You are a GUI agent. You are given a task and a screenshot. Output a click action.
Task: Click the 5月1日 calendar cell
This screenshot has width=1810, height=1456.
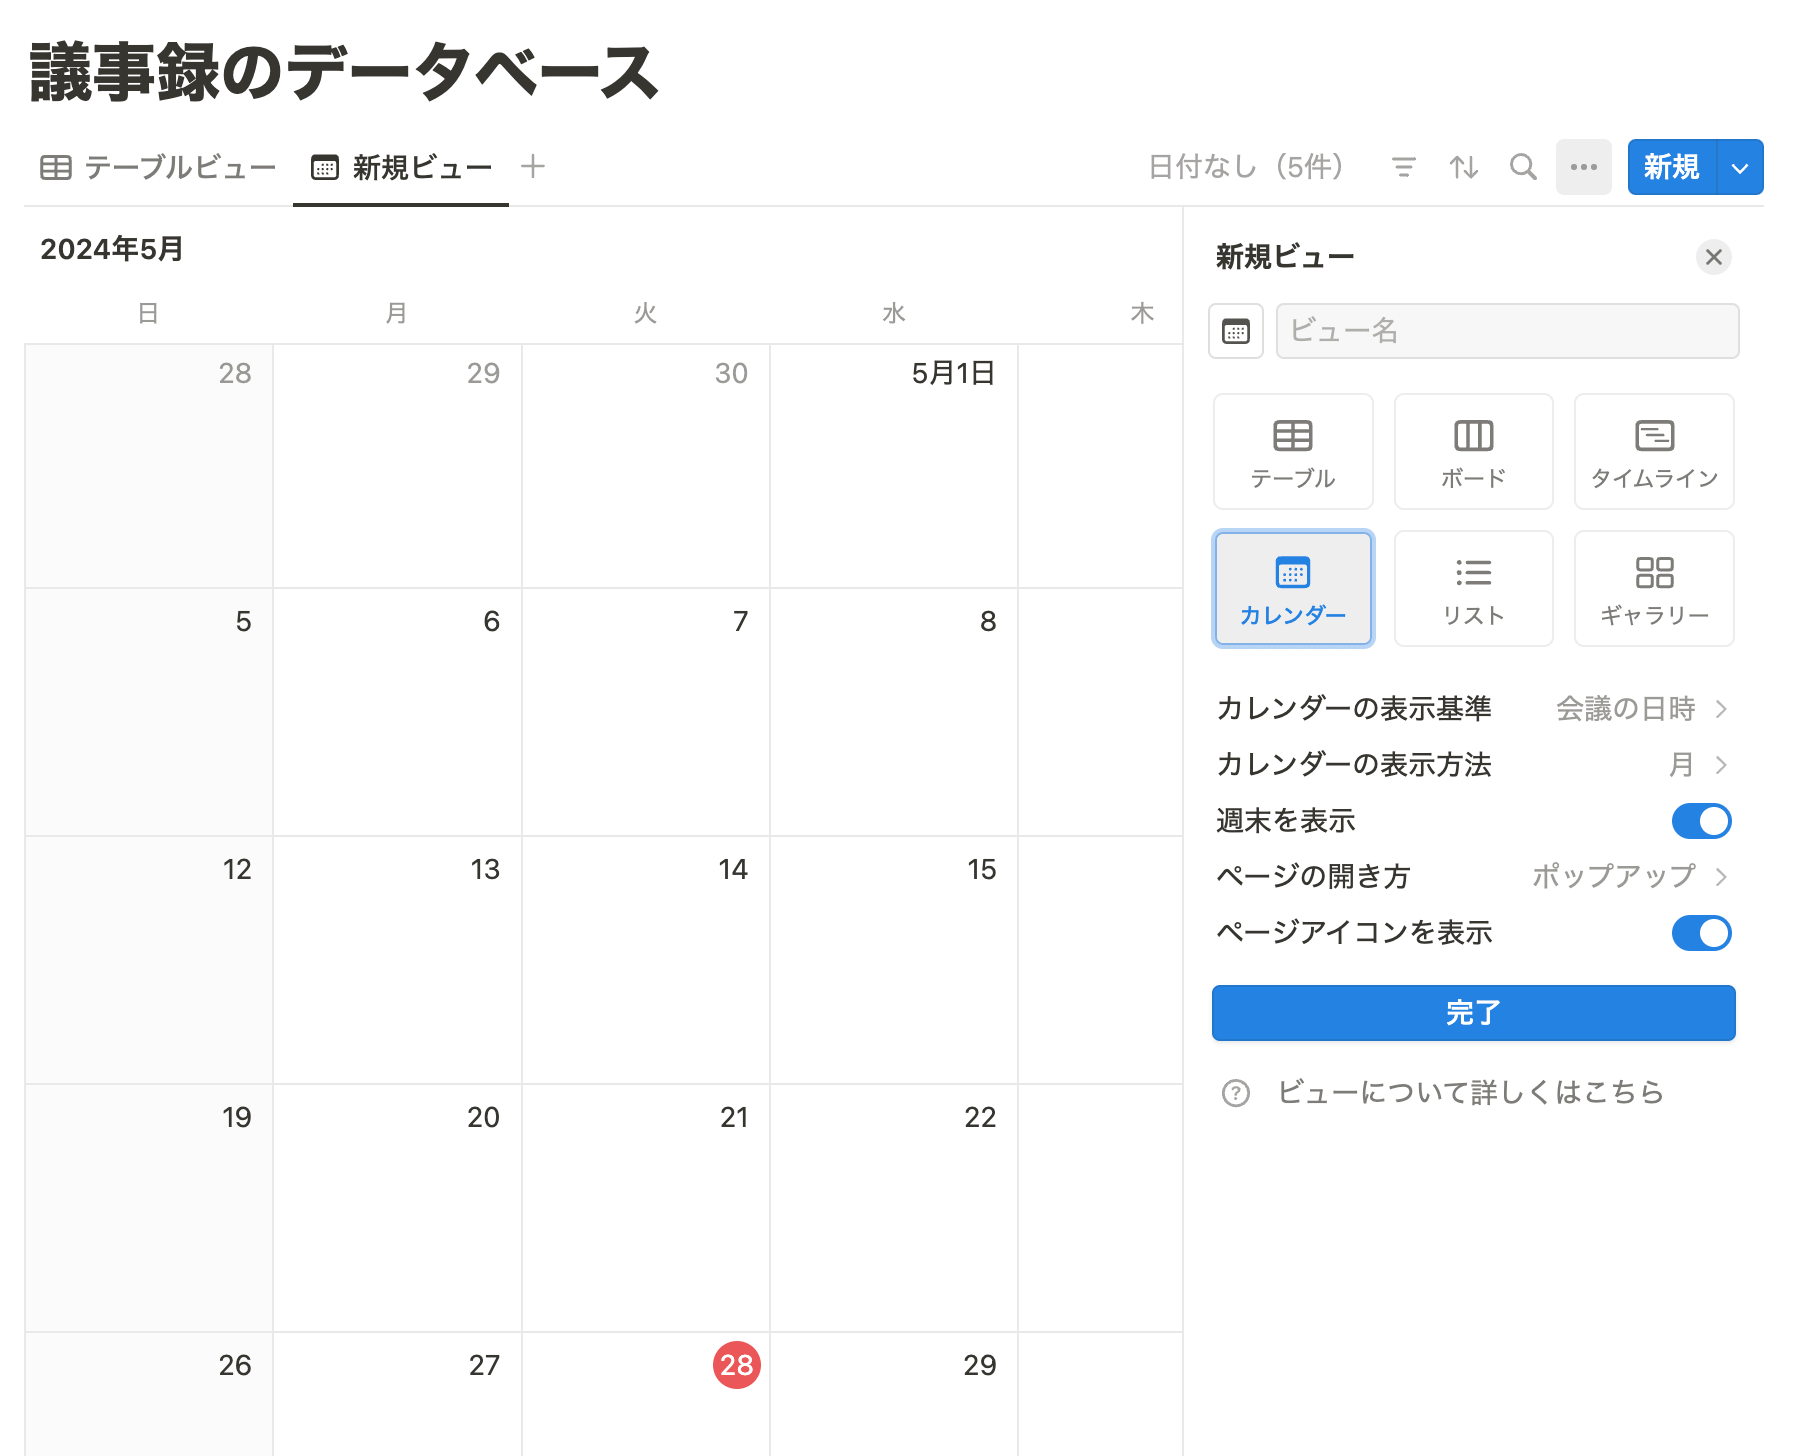pyautogui.click(x=894, y=466)
